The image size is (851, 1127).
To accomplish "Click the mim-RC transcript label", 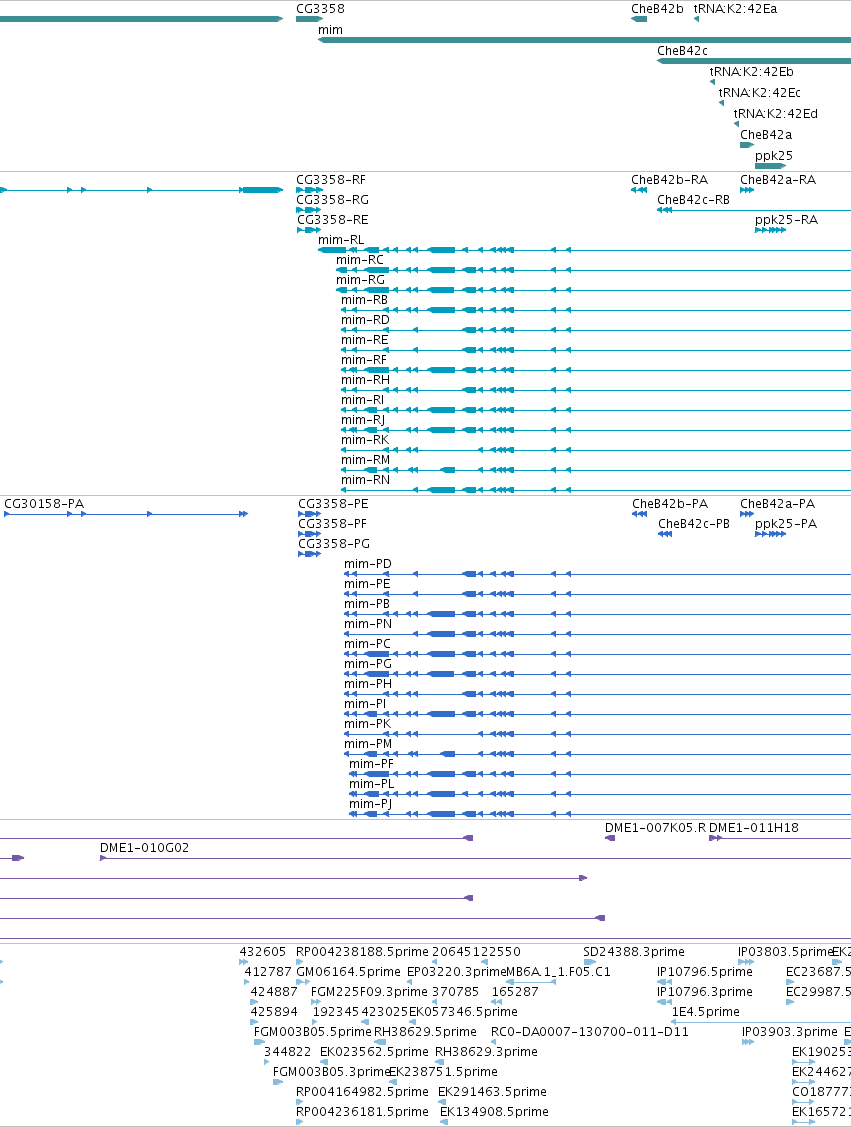I will pyautogui.click(x=359, y=259).
